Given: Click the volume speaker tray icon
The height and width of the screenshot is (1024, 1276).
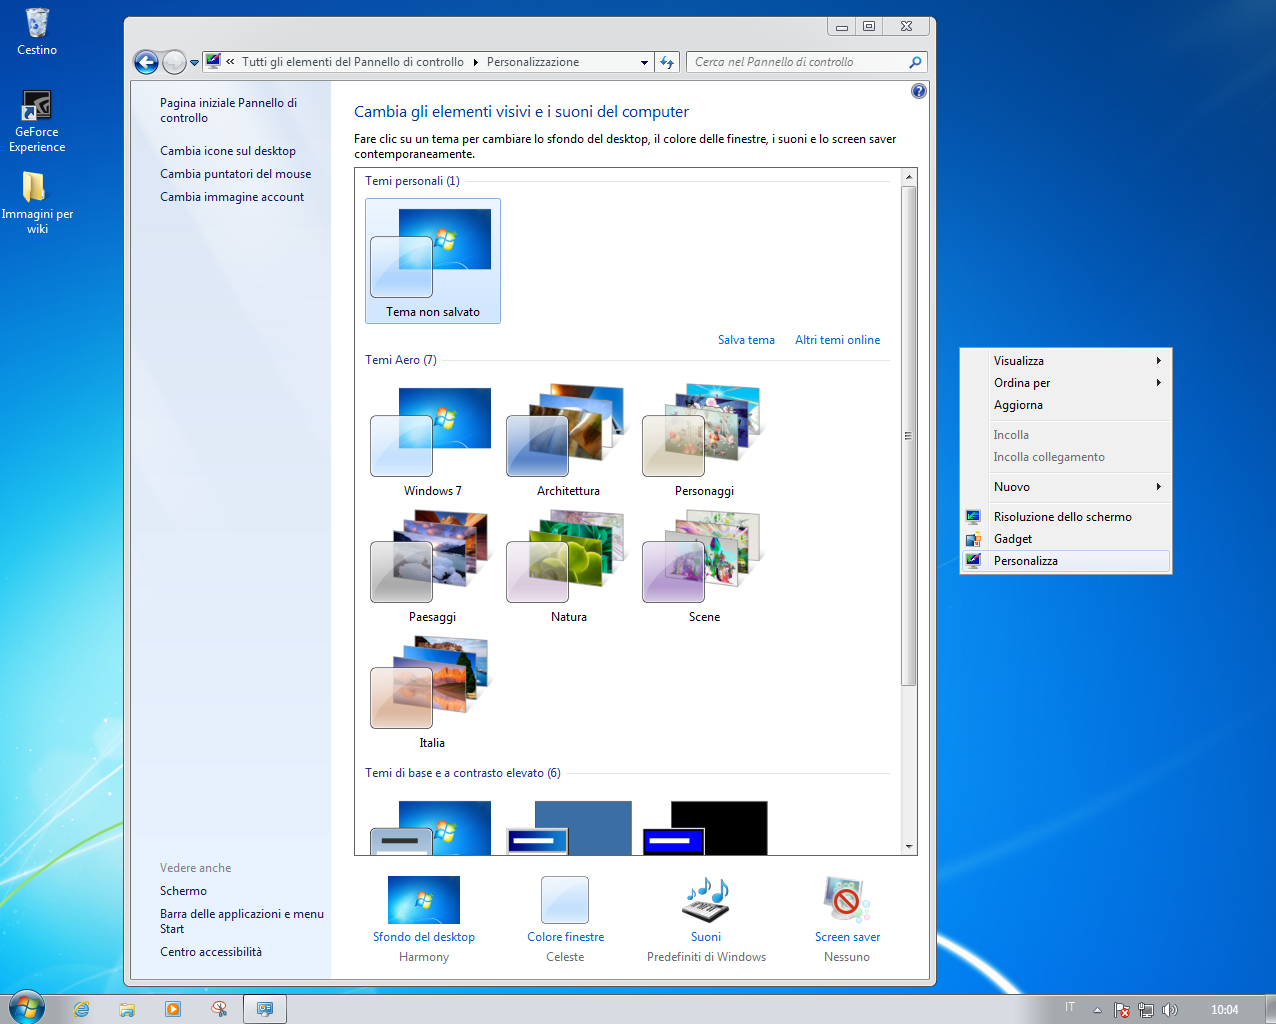Looking at the screenshot, I should coord(1169,1010).
